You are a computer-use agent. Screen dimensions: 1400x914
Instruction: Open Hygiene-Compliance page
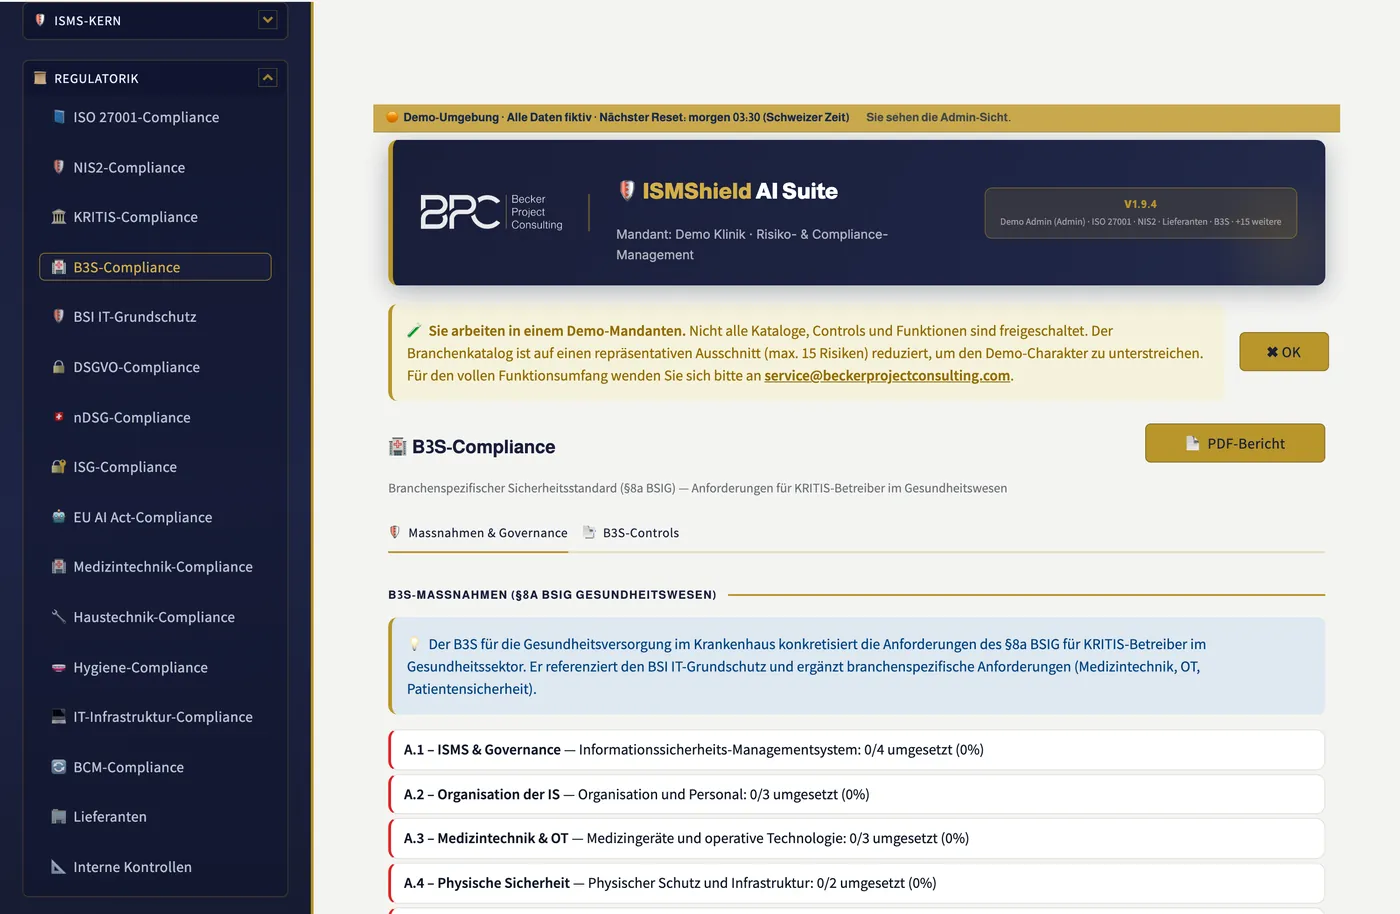coord(155,667)
